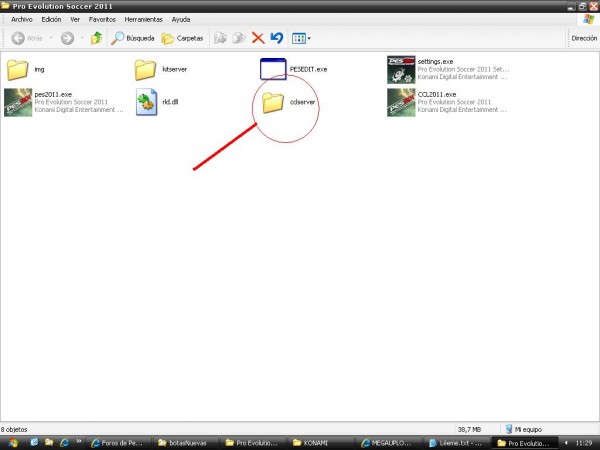Open the Herramientas menu
Image resolution: width=600 pixels, height=450 pixels.
click(x=143, y=19)
